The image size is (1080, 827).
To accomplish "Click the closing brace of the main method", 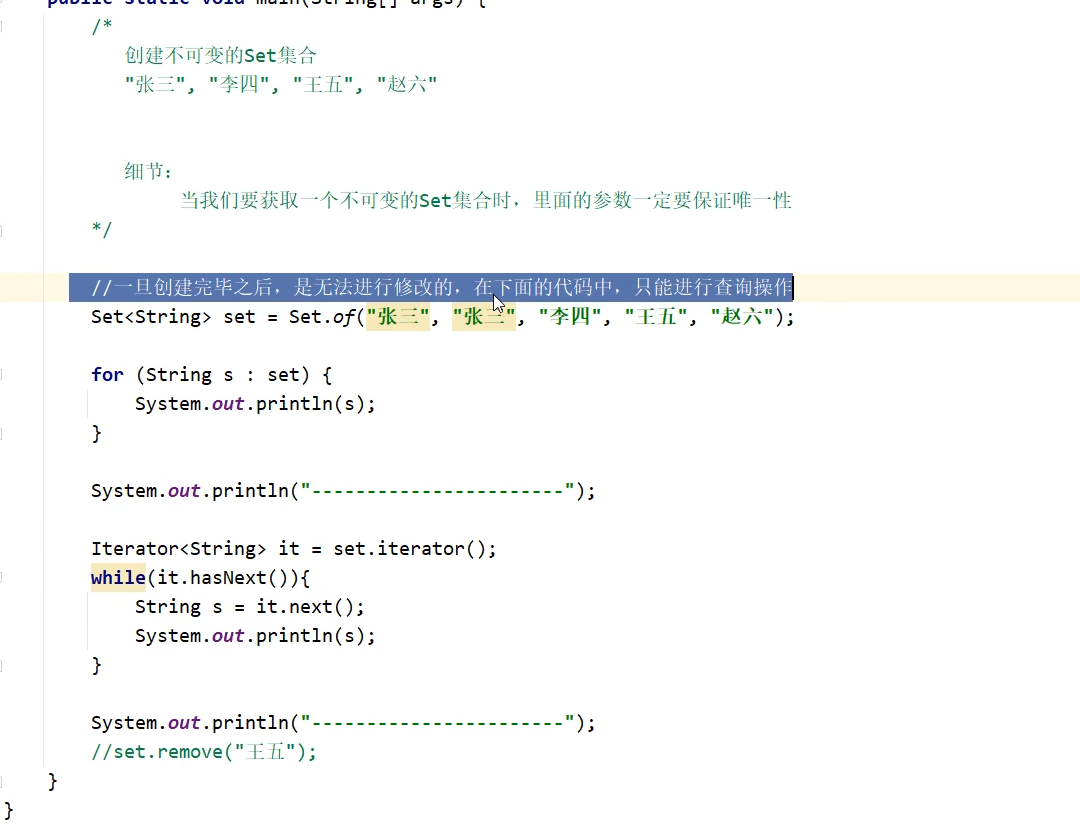I will coord(52,781).
